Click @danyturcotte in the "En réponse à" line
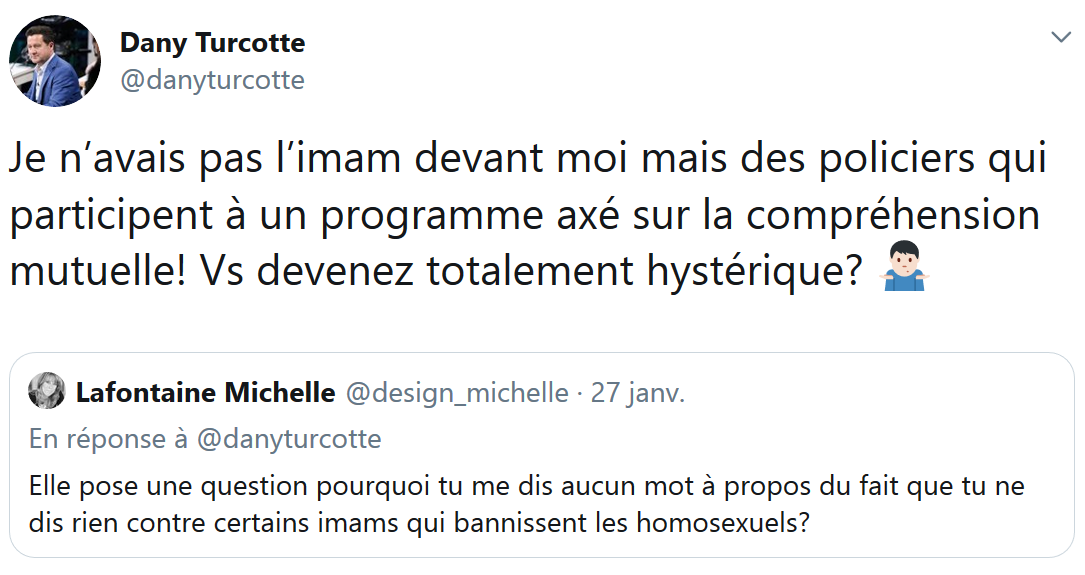The width and height of the screenshot is (1085, 575). tap(289, 439)
